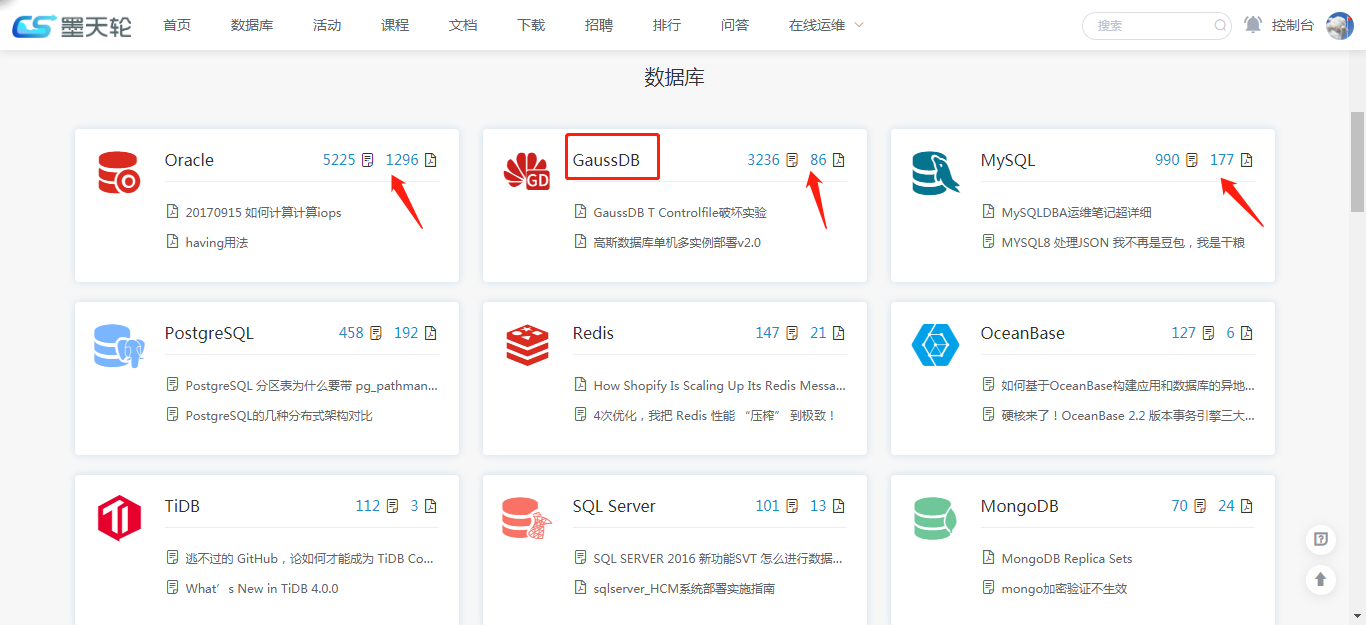The height and width of the screenshot is (625, 1366).
Task: Open the OceanBase hexagon logo icon
Action: [x=935, y=345]
